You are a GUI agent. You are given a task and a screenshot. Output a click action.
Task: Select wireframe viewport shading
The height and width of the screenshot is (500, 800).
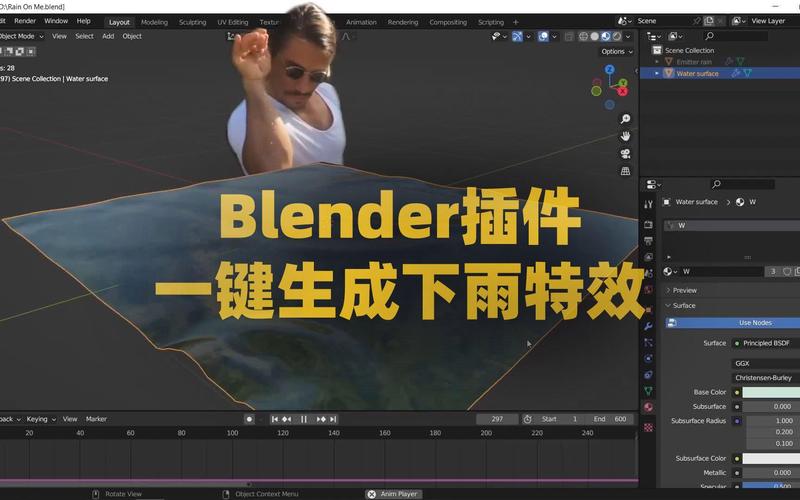click(x=583, y=36)
